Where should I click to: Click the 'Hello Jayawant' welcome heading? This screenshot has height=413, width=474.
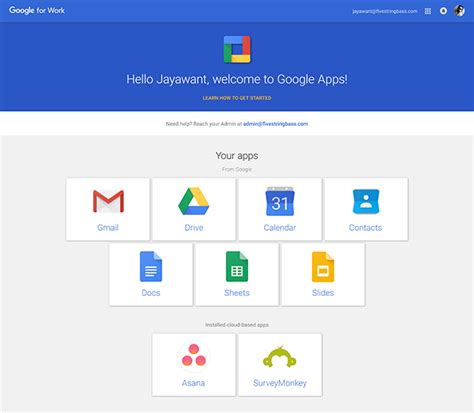click(x=237, y=79)
